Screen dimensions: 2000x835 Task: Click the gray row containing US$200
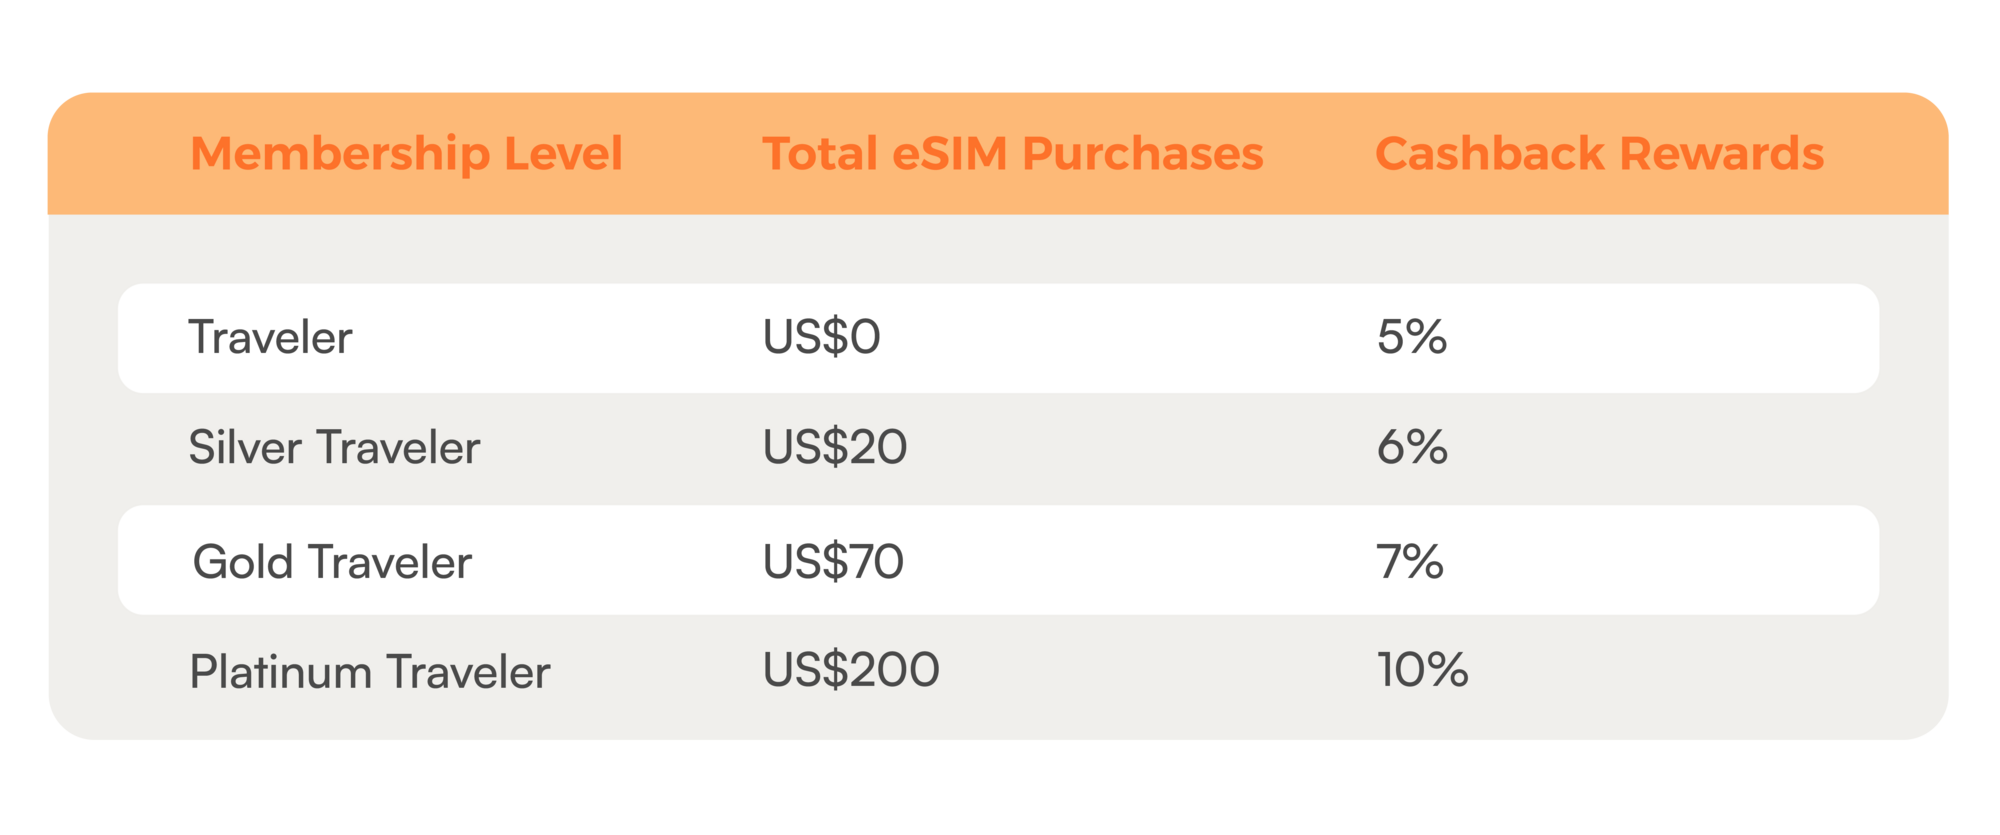(1100, 672)
